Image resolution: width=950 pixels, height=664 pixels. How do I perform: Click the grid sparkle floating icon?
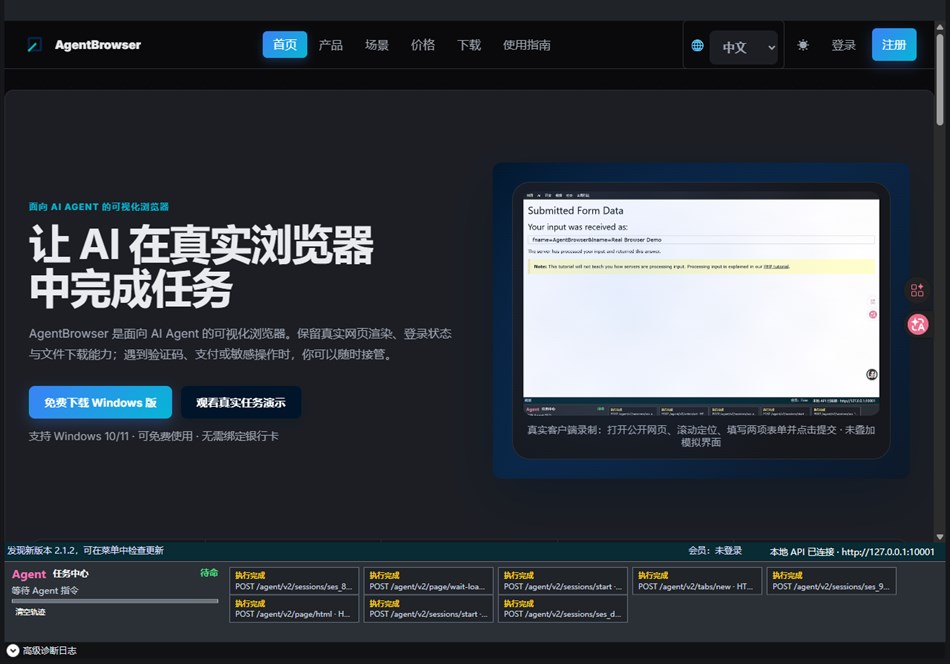(917, 290)
